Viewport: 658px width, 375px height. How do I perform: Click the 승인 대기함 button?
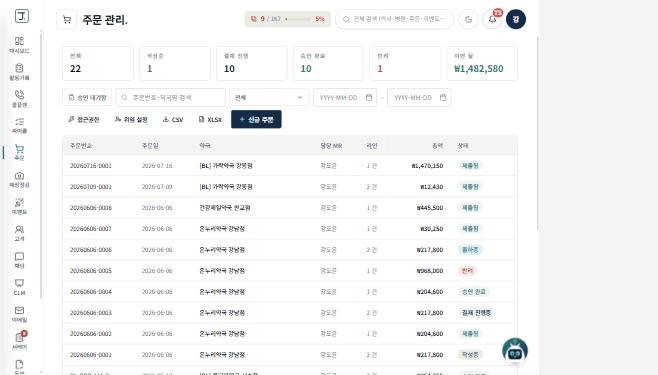coord(87,97)
